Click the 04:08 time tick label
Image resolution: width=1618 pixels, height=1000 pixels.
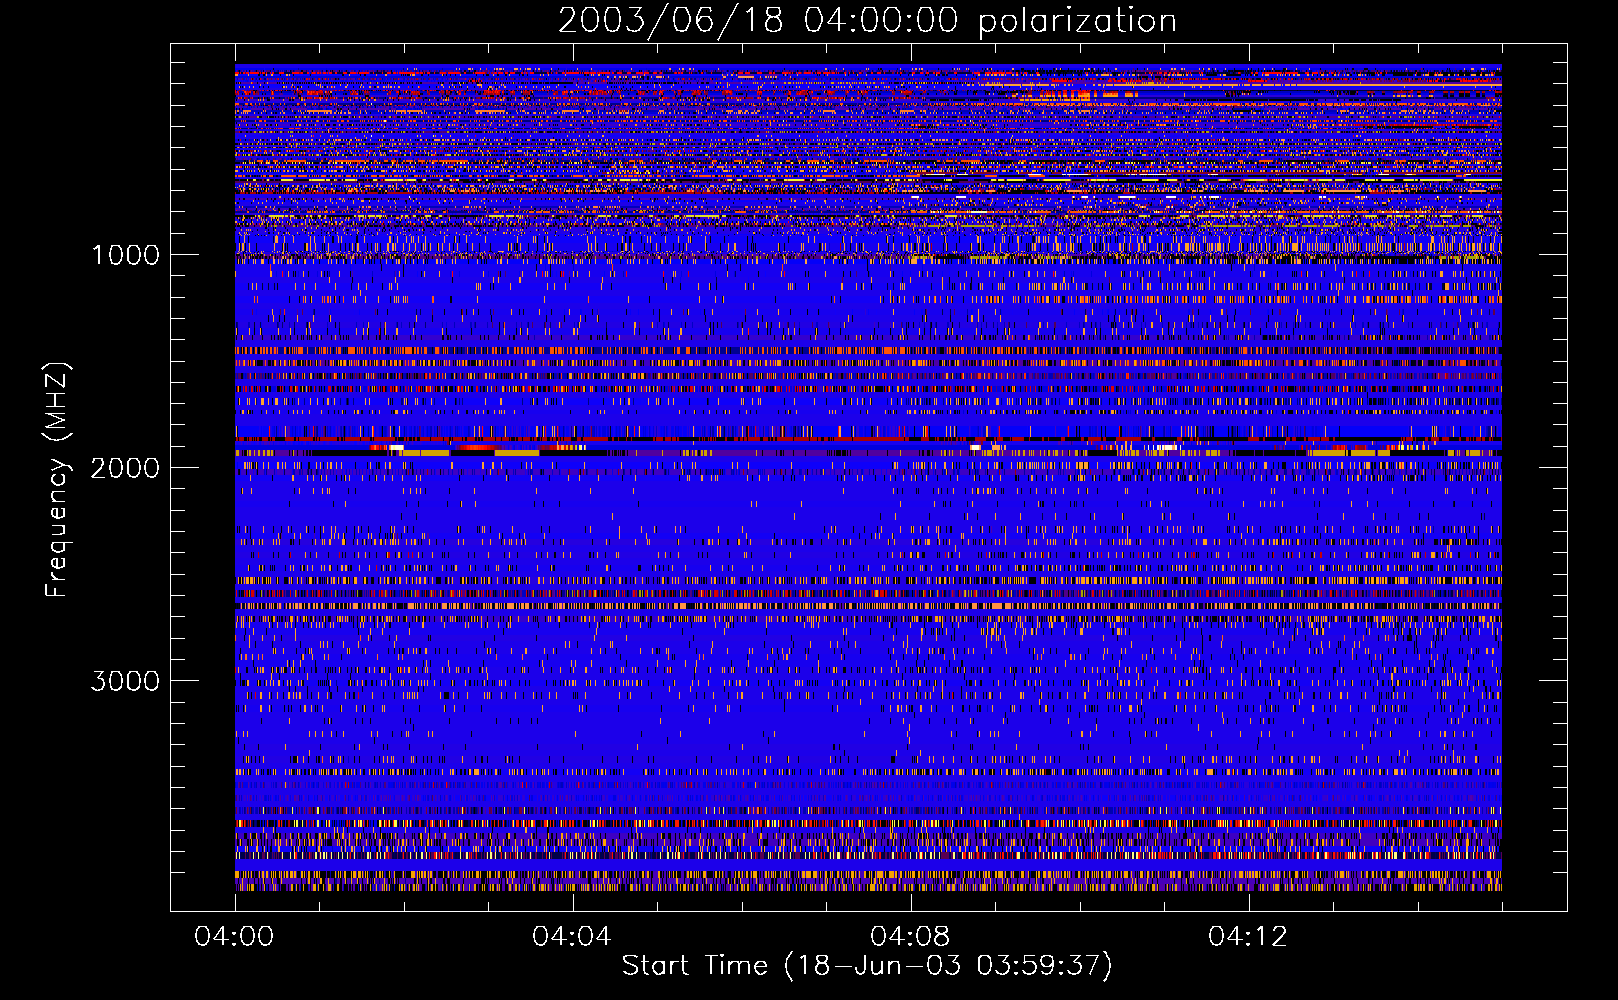910,936
